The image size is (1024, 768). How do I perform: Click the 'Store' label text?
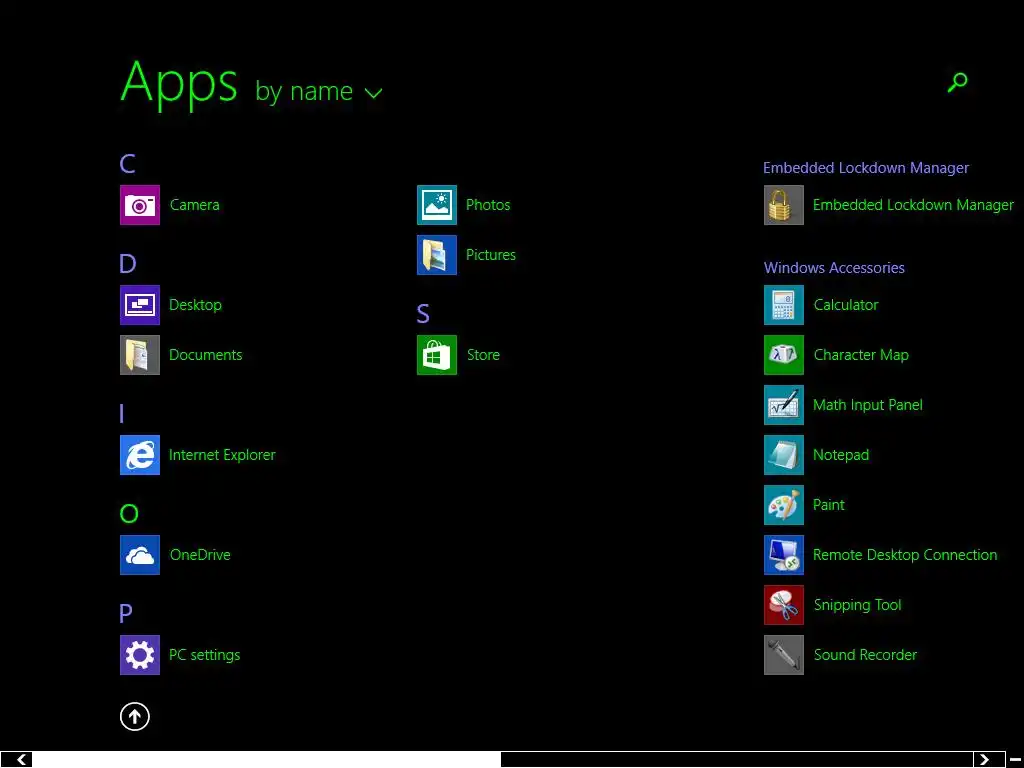483,355
